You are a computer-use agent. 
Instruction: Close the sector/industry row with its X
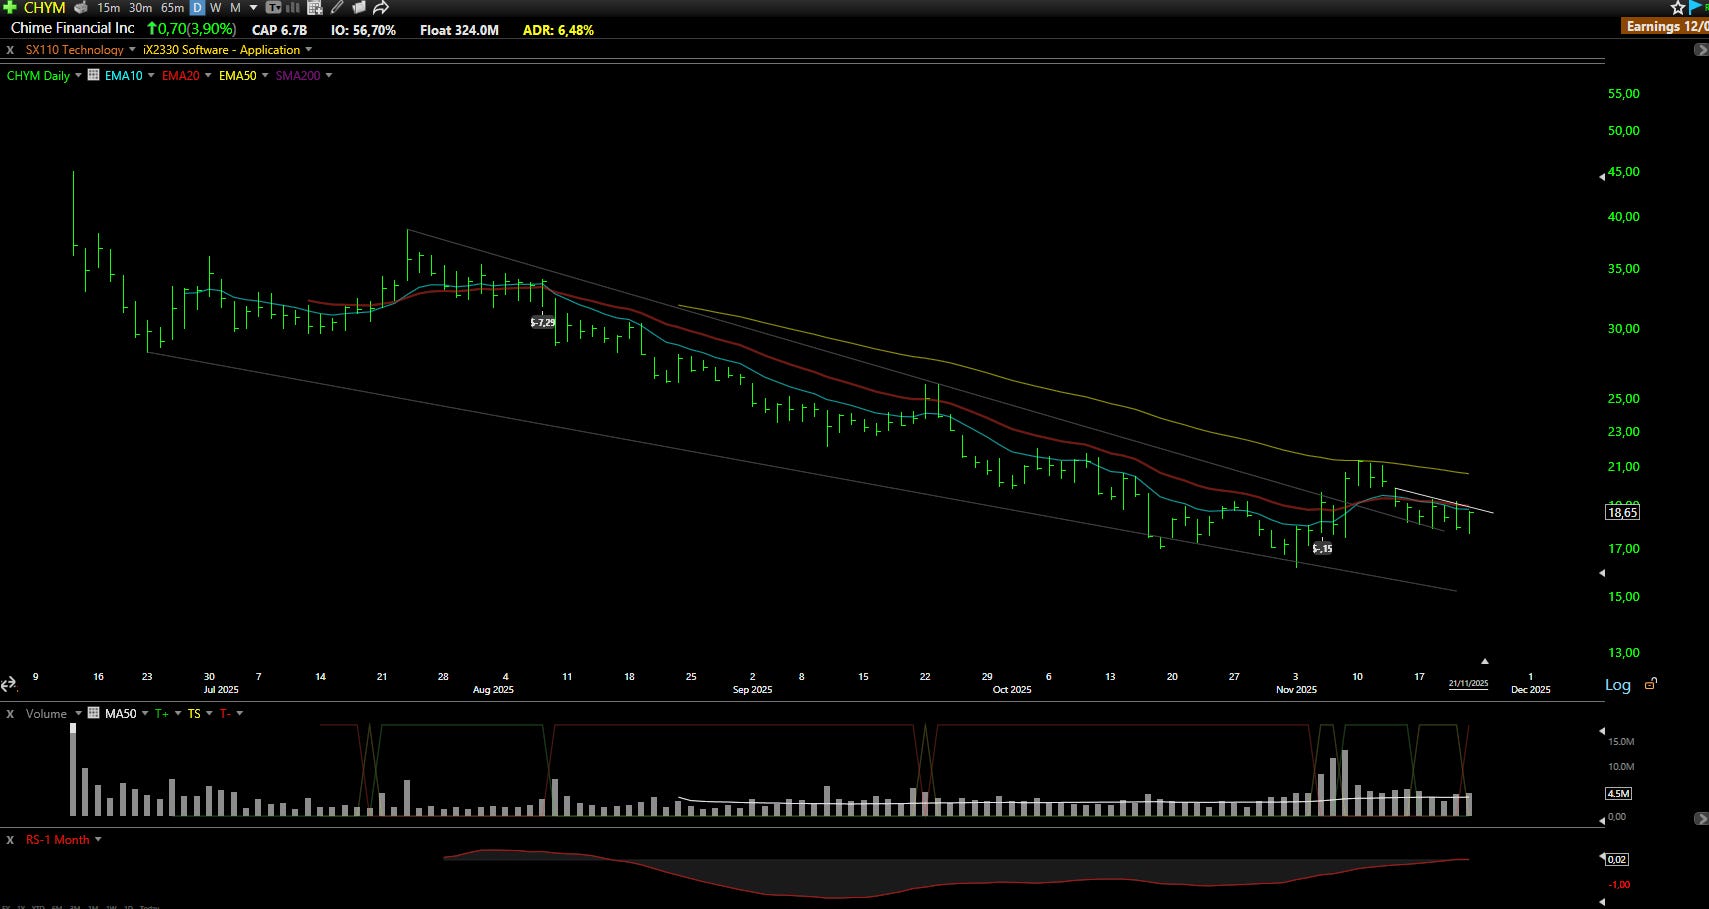click(x=10, y=49)
